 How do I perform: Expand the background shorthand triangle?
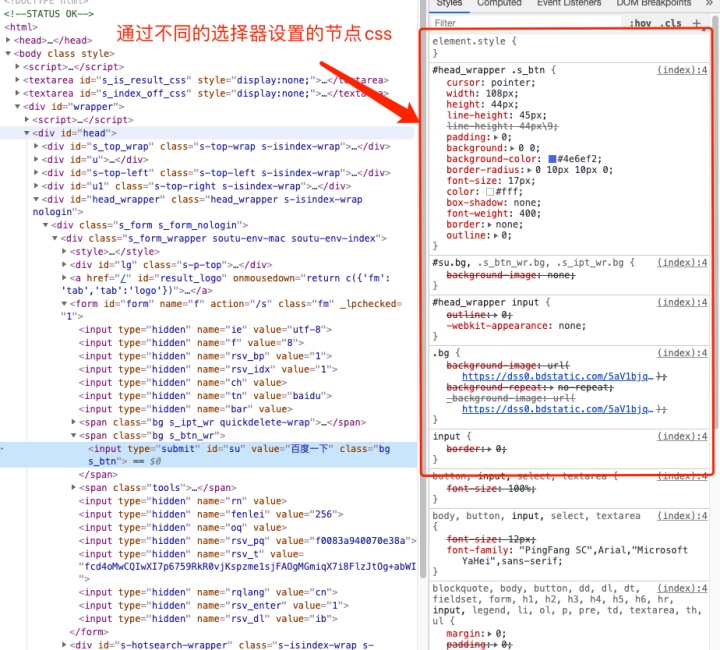512,148
